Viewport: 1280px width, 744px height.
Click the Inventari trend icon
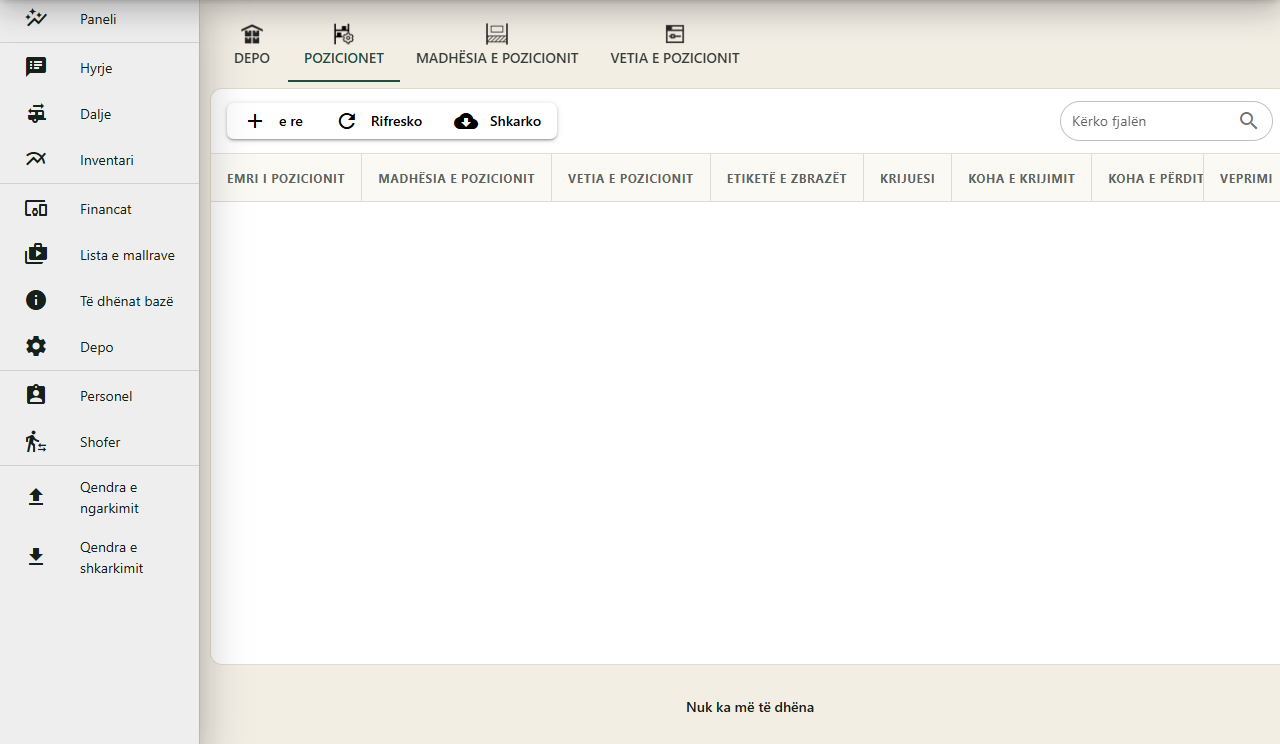[x=36, y=159]
